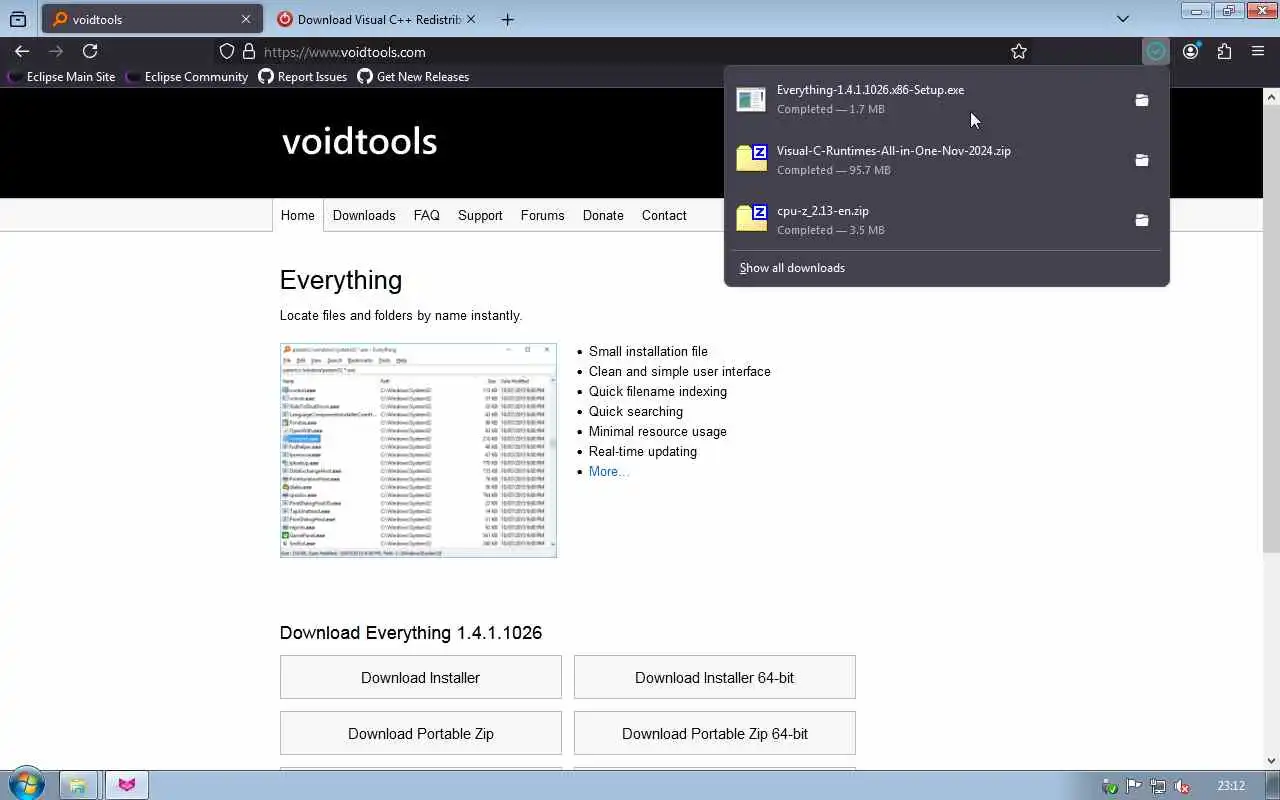This screenshot has height=800, width=1280.
Task: List all tabs with dropdown arrow
Action: [1122, 19]
